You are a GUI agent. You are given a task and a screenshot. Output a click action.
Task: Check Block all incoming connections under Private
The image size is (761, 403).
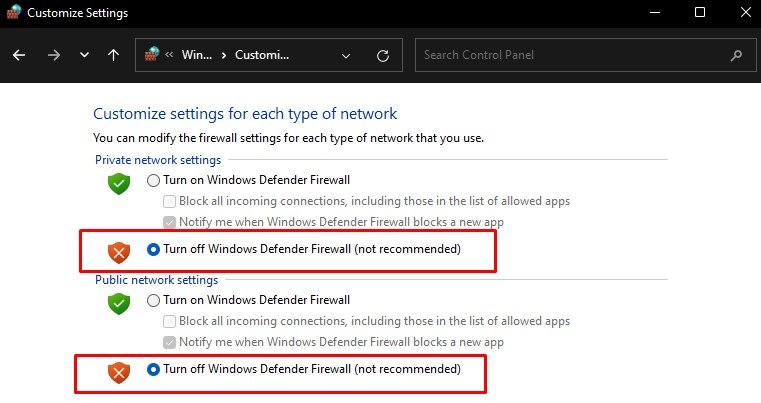pos(169,201)
